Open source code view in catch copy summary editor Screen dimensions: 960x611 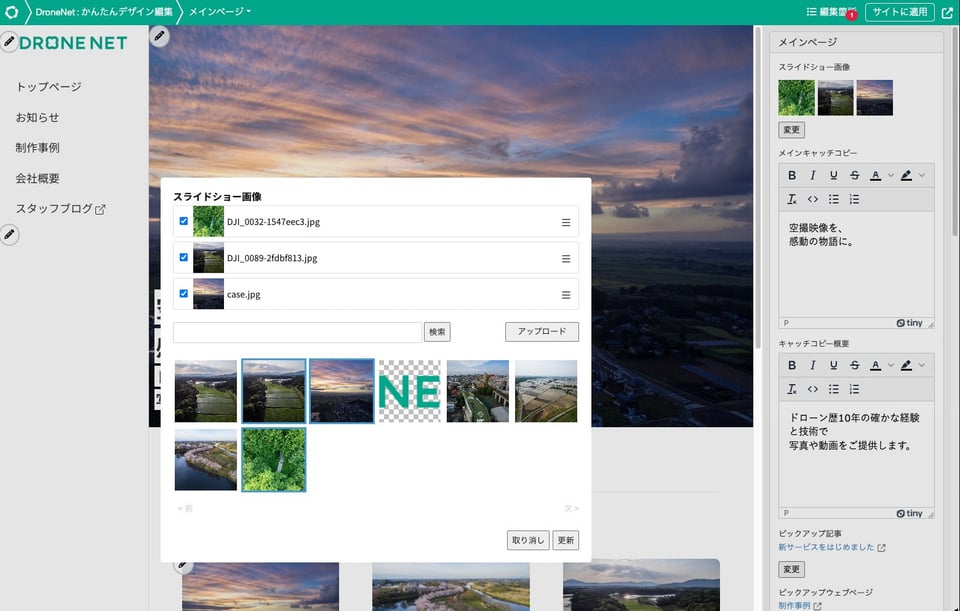point(812,389)
